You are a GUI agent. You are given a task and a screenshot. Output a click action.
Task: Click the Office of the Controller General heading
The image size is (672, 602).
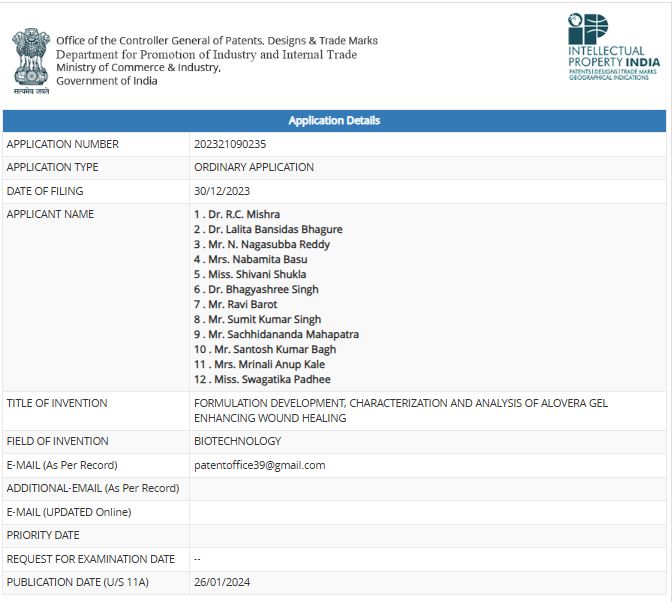(x=217, y=41)
